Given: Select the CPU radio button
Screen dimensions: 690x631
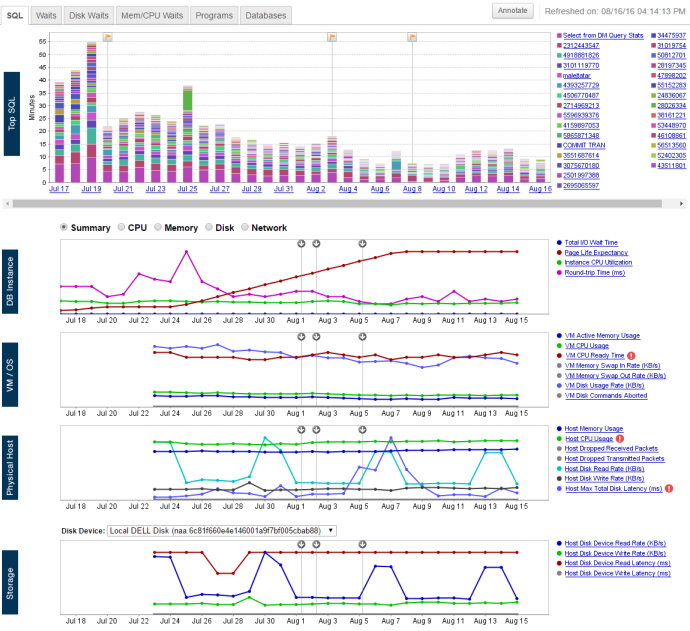Looking at the screenshot, I should pos(121,227).
